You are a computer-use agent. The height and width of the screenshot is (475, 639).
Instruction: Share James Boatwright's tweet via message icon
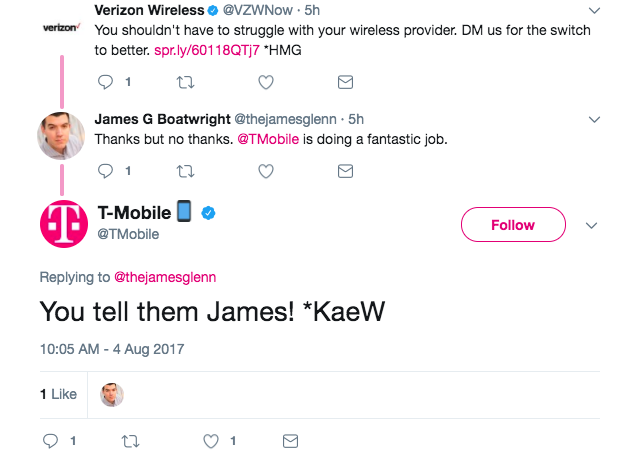[345, 171]
